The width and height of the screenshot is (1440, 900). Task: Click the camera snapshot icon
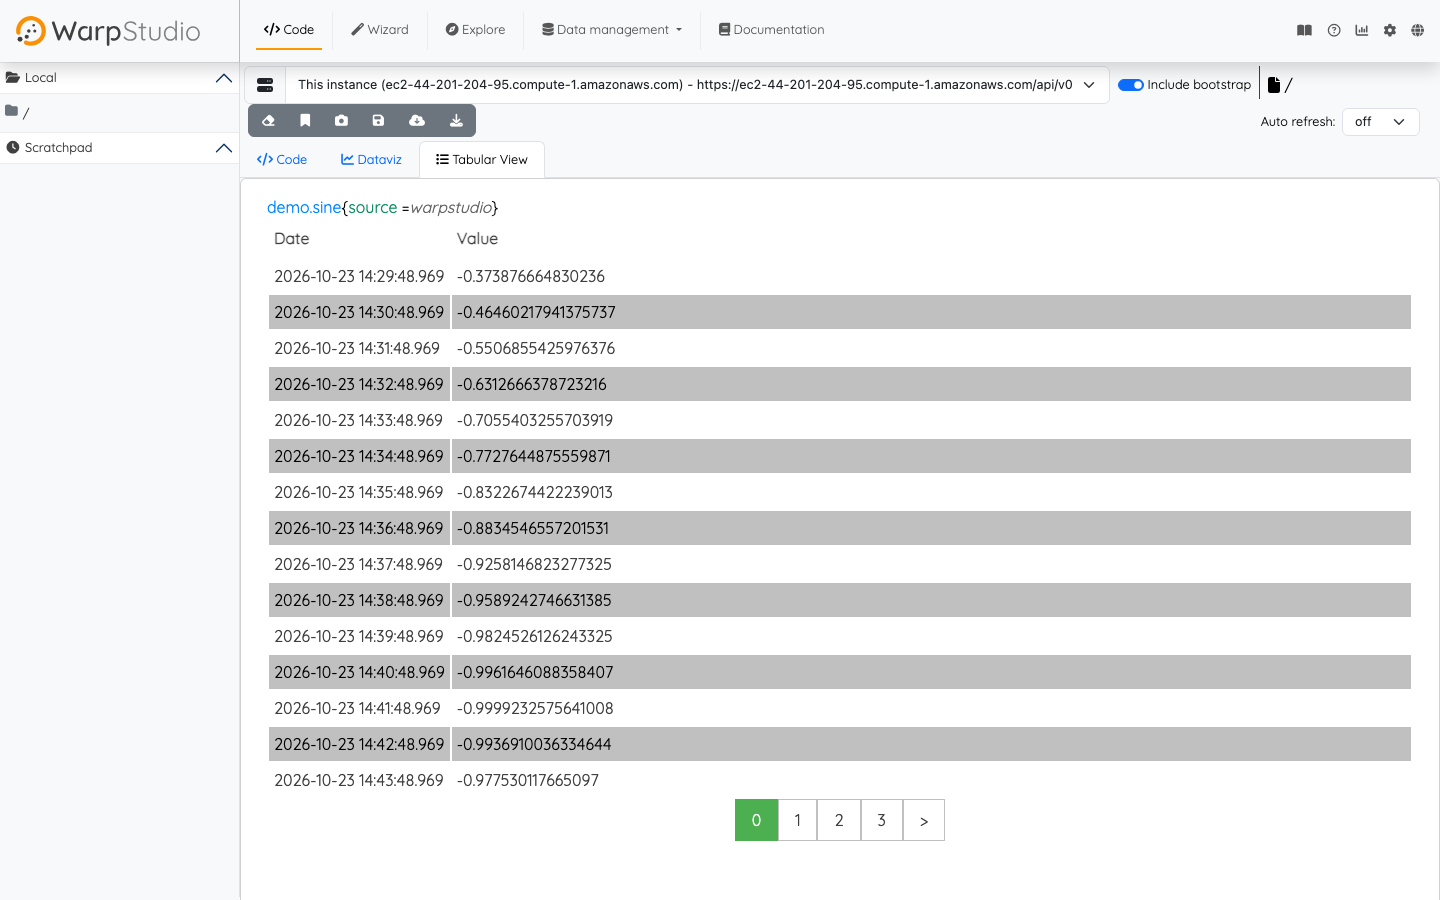tap(341, 121)
